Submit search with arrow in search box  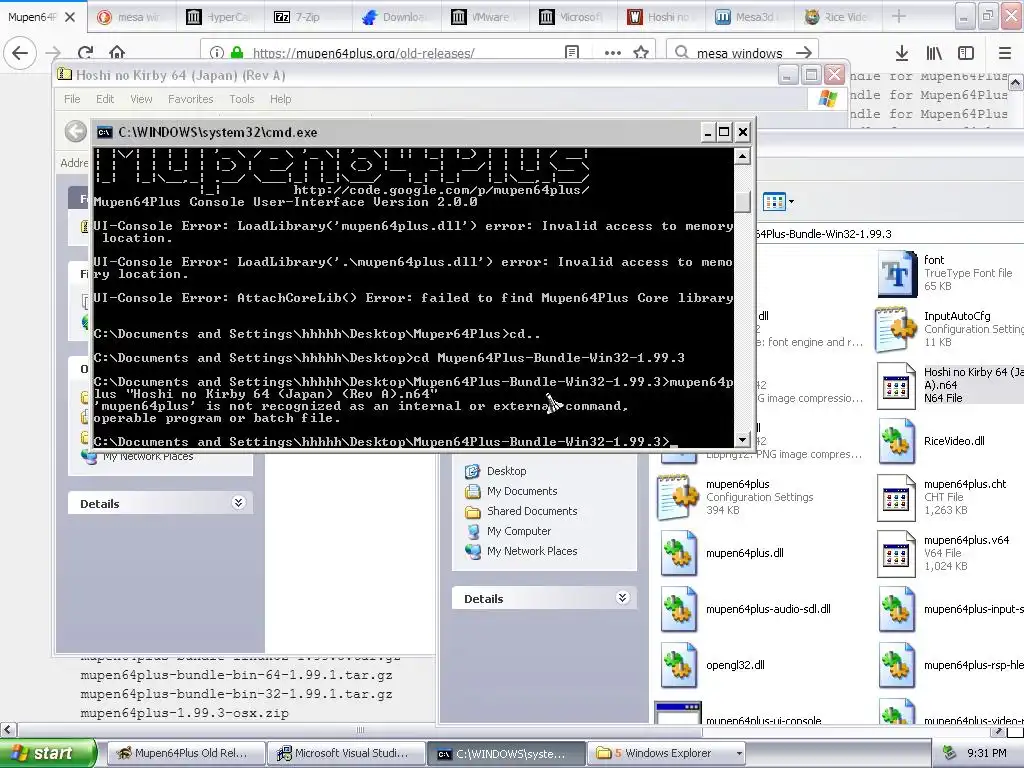(804, 52)
